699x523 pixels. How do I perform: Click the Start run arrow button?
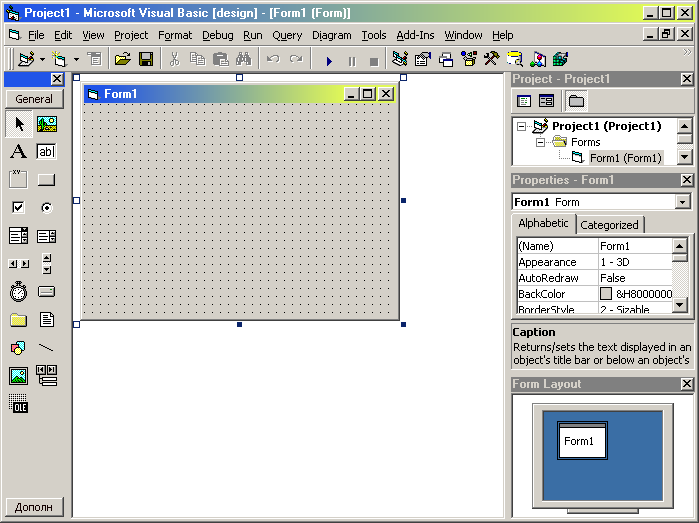pos(329,60)
